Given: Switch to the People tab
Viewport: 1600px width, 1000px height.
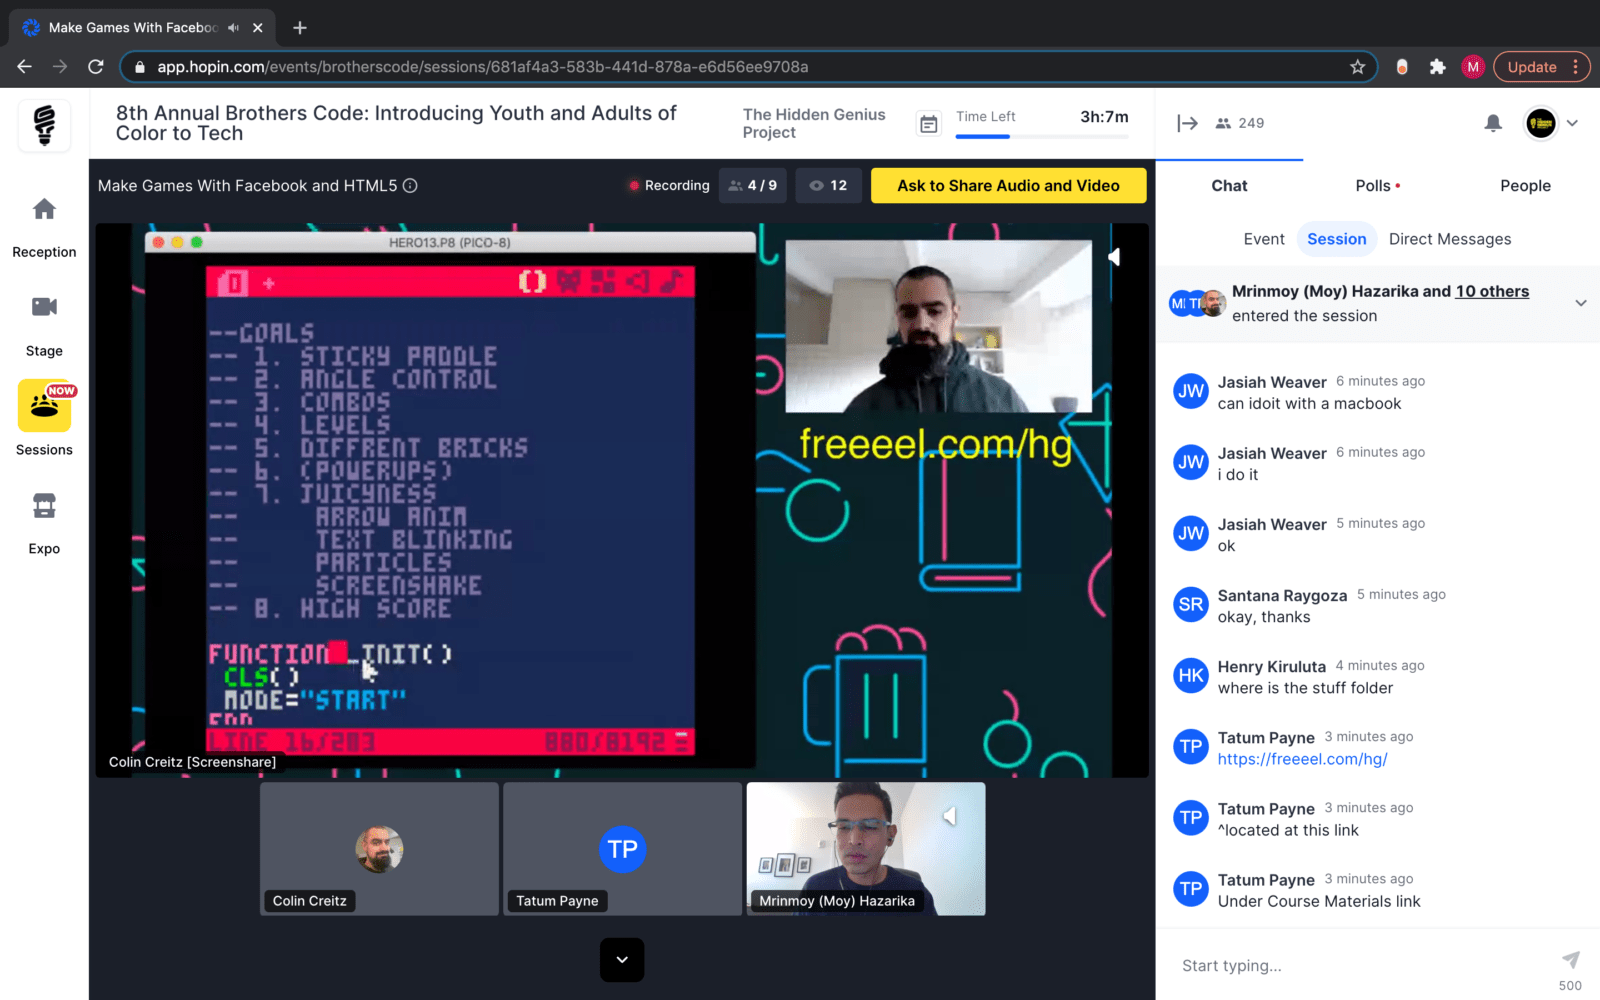Looking at the screenshot, I should click(1524, 186).
